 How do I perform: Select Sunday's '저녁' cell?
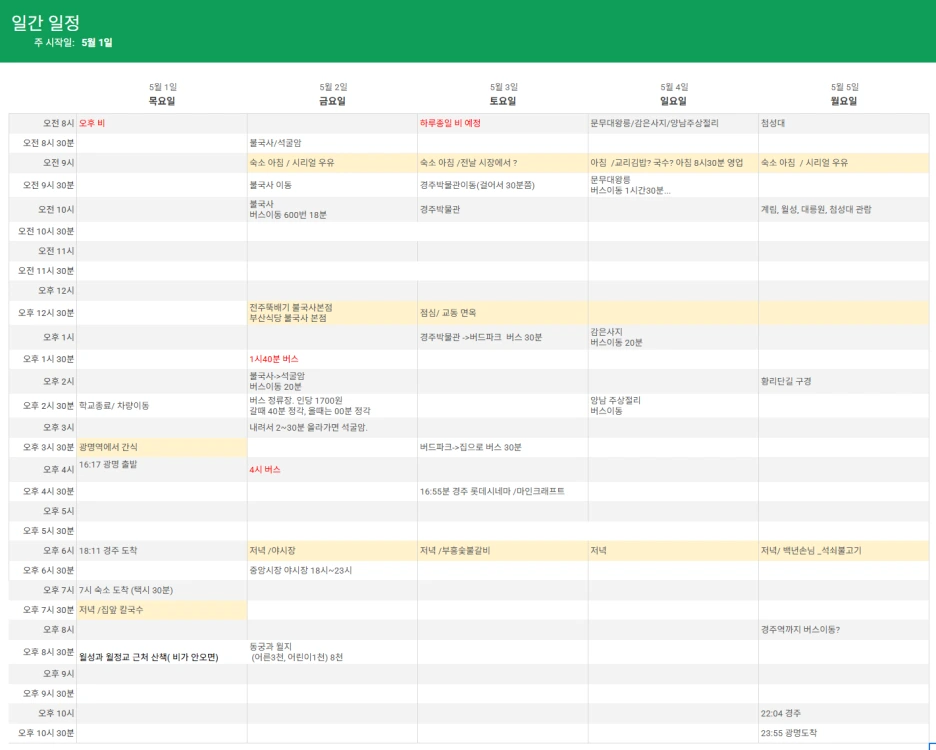[x=673, y=551]
